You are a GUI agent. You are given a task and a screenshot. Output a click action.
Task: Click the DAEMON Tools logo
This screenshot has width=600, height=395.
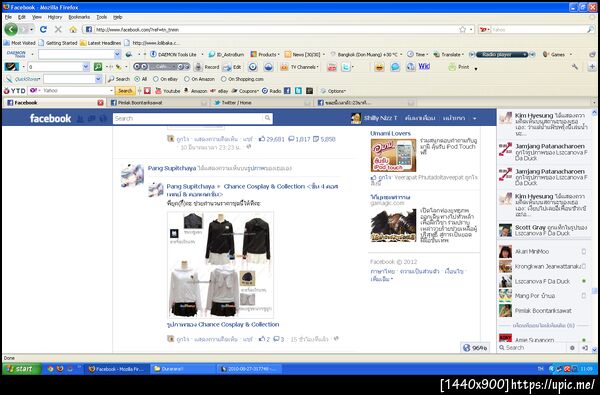click(x=16, y=54)
